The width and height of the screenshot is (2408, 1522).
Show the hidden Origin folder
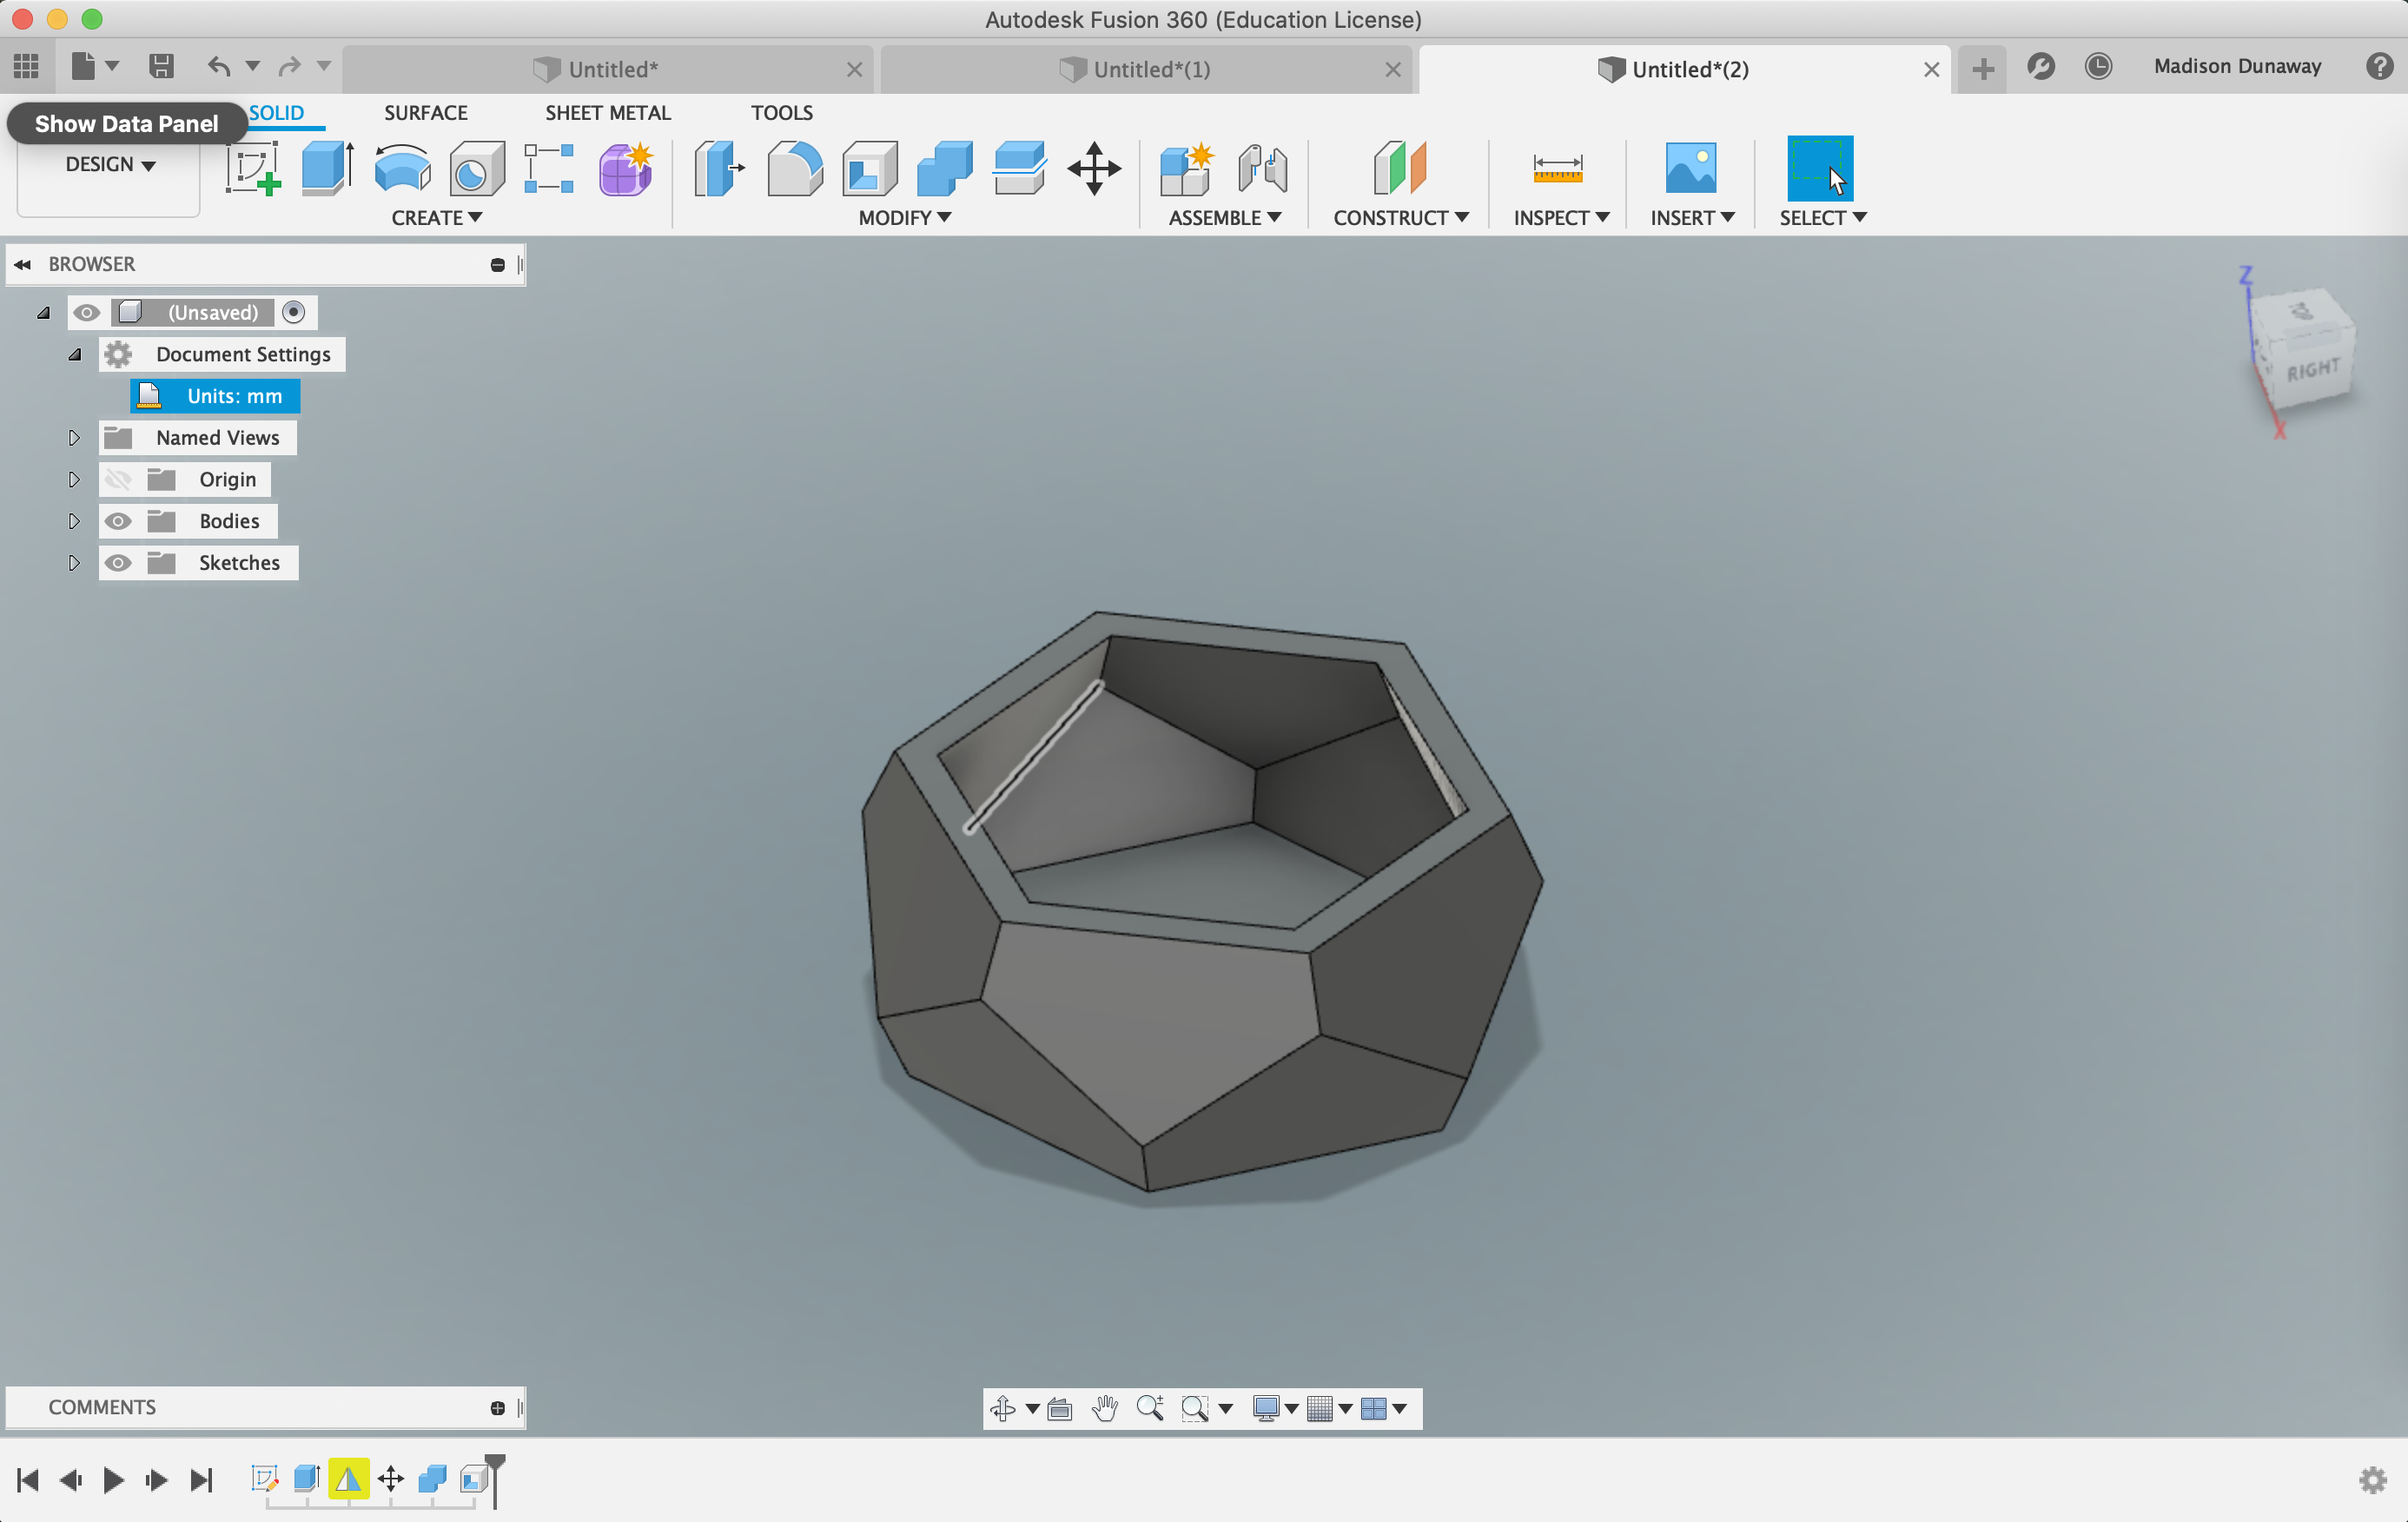118,480
